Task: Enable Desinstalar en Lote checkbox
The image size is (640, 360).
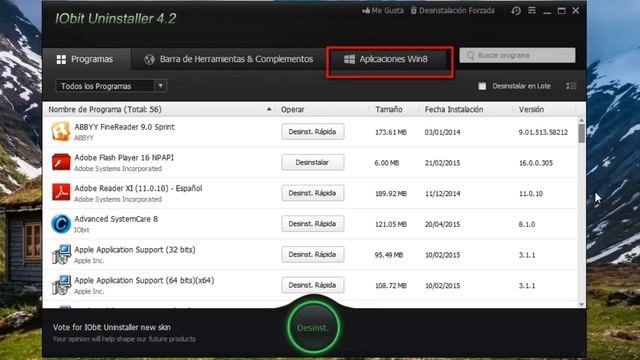Action: click(x=482, y=86)
